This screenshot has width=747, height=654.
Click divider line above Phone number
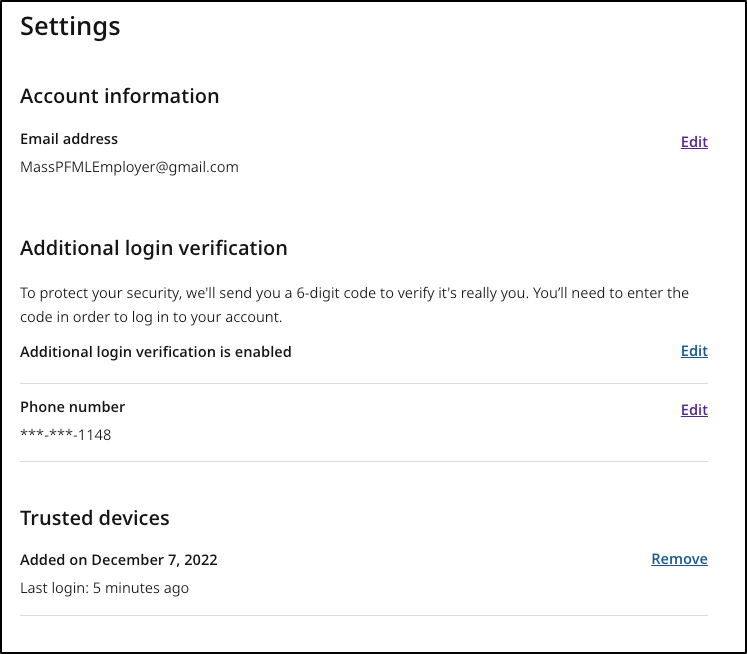(x=364, y=383)
